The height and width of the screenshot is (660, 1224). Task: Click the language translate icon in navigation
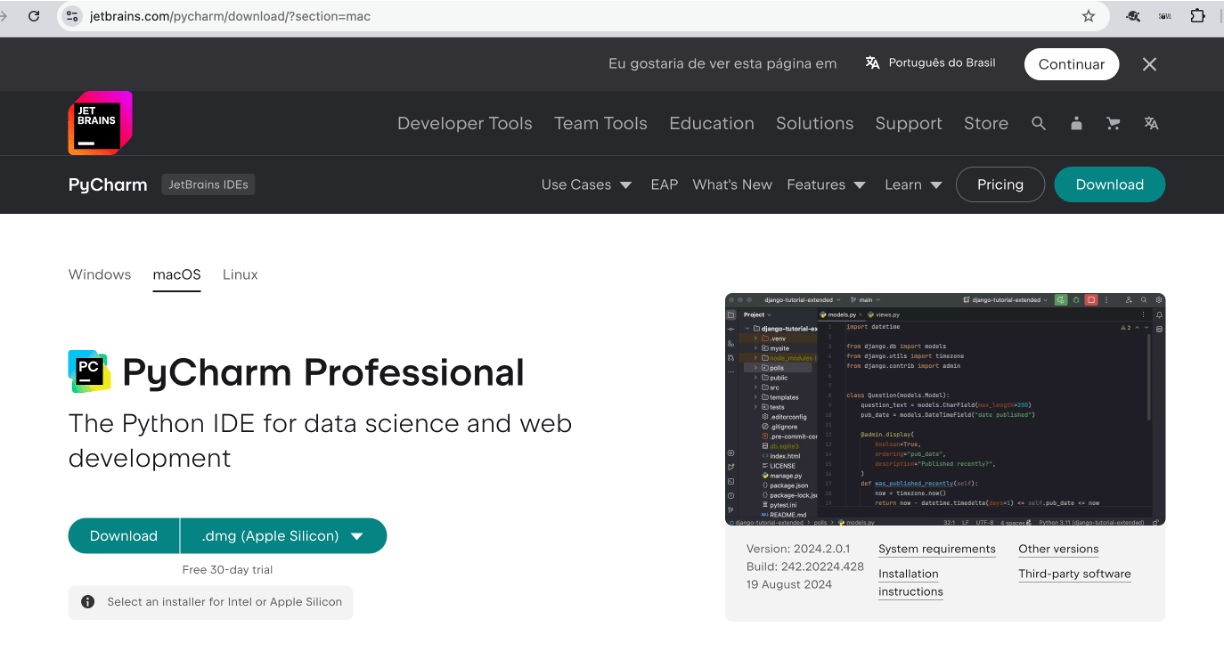tap(1151, 123)
